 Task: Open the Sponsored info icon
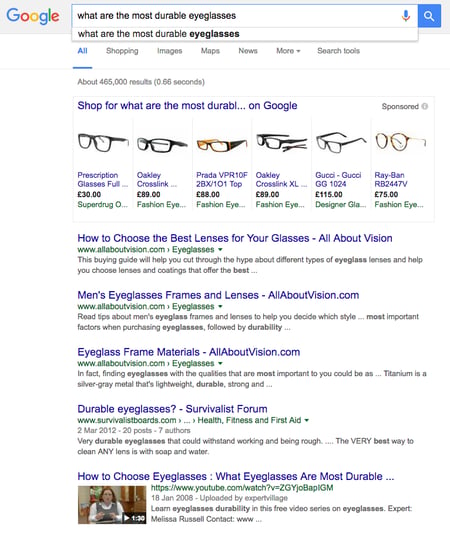pyautogui.click(x=425, y=106)
